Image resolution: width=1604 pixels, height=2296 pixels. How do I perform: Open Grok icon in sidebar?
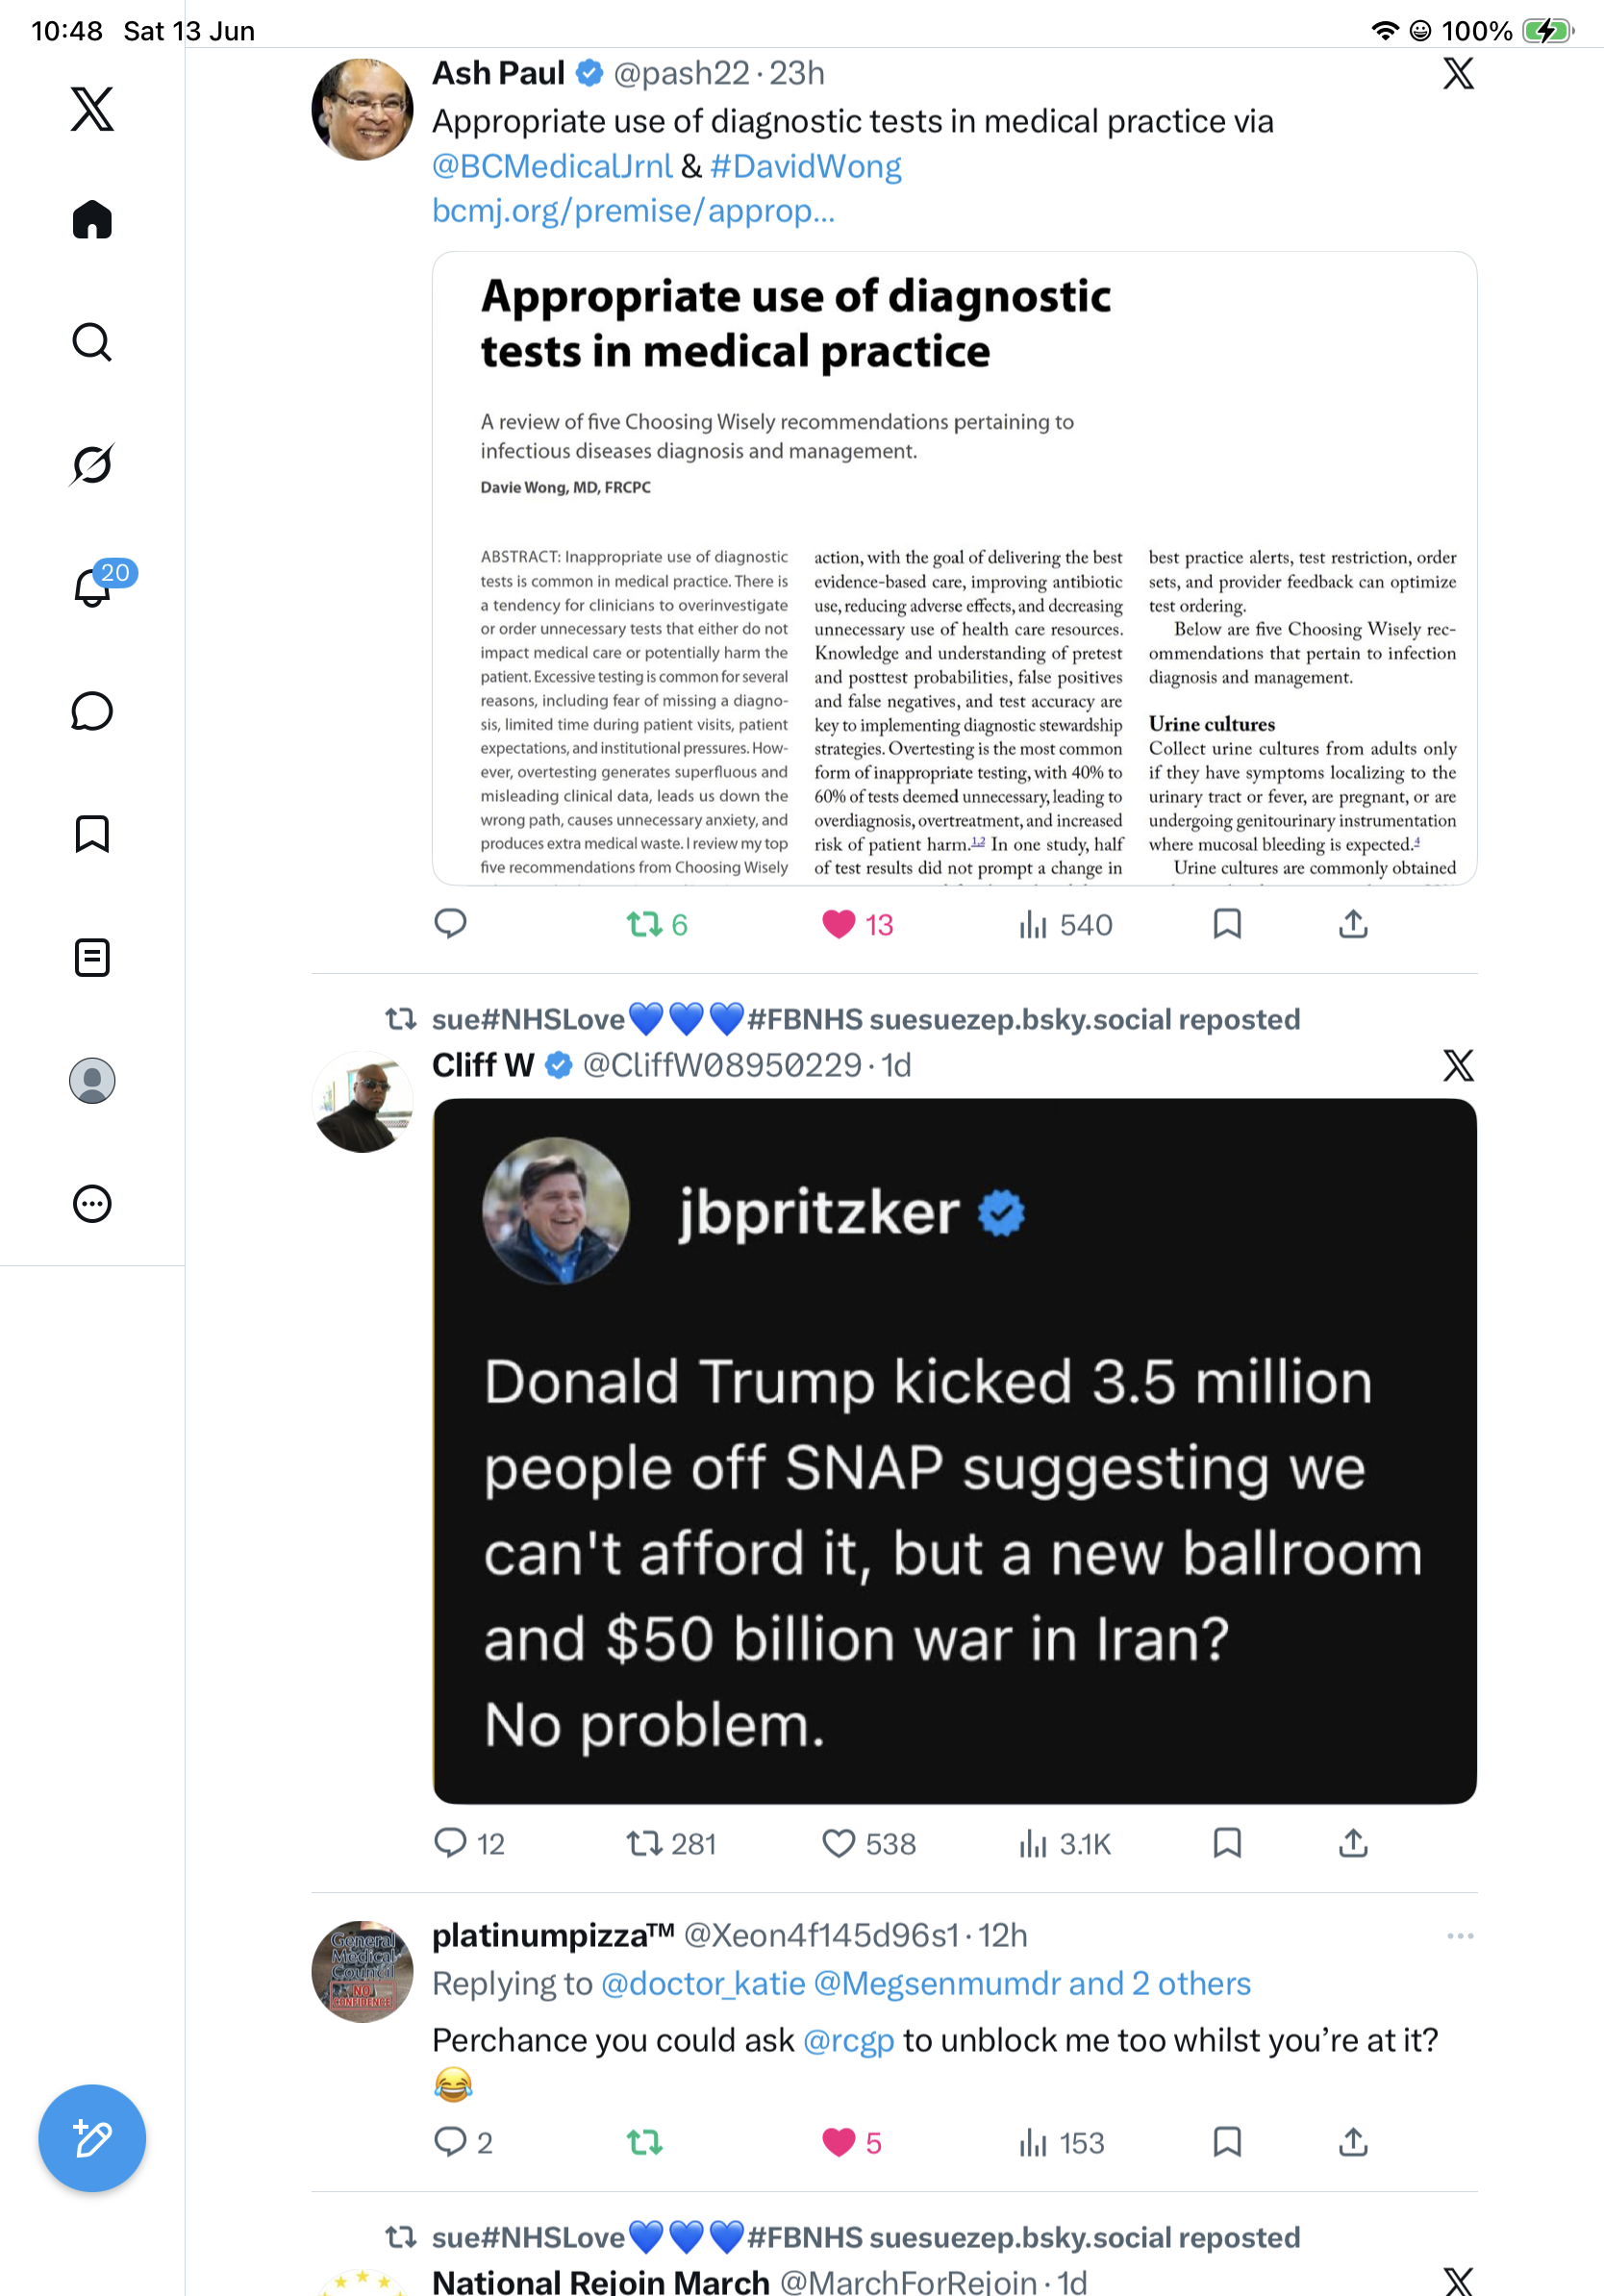(92, 464)
